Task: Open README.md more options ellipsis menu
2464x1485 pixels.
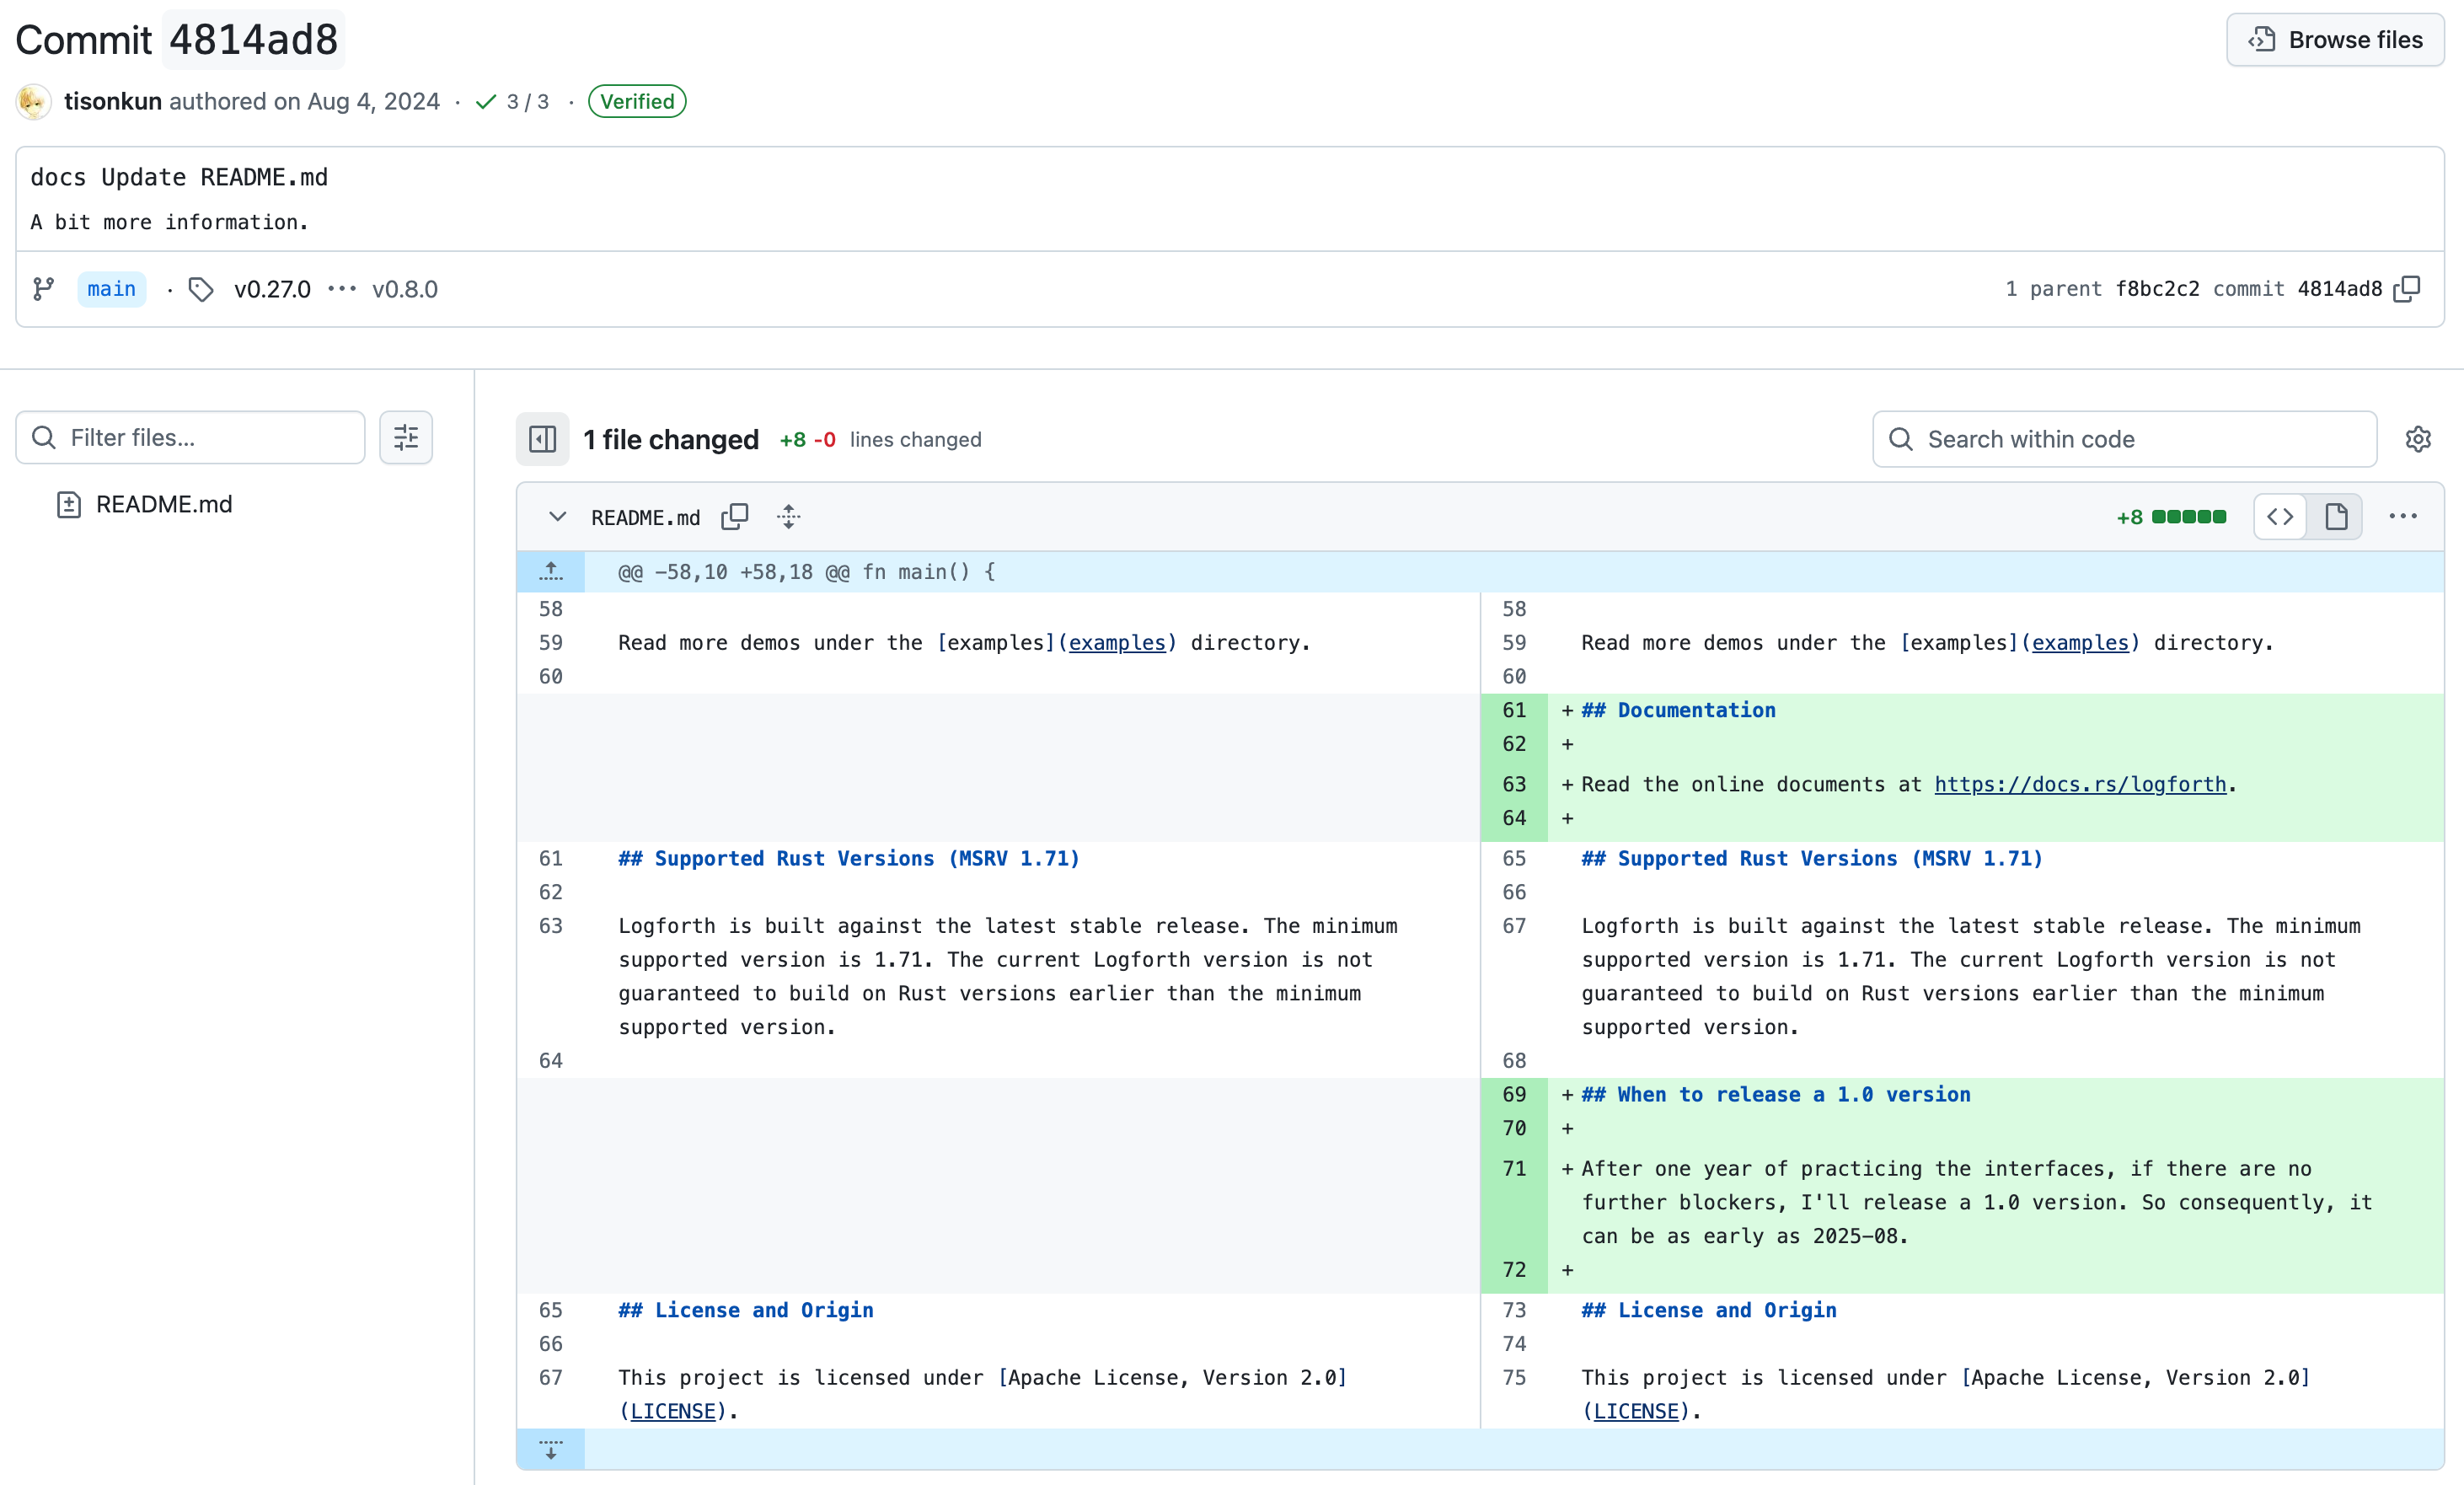Action: [2402, 517]
